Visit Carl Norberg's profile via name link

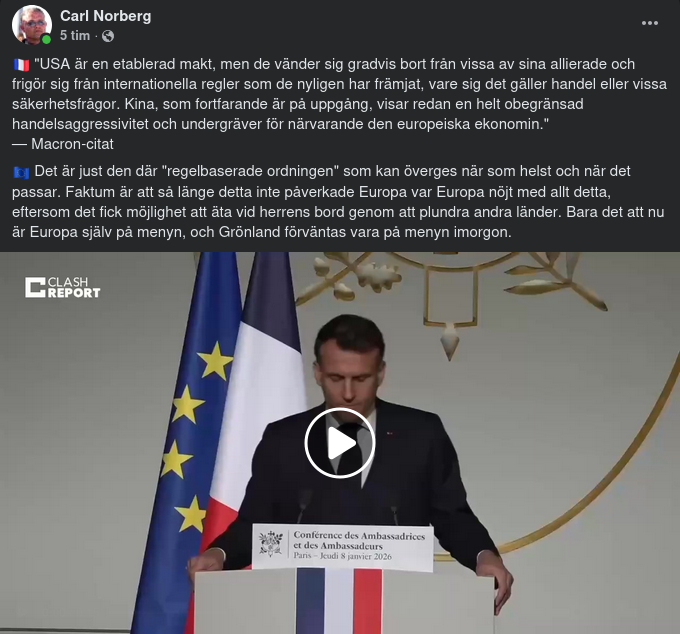click(105, 16)
